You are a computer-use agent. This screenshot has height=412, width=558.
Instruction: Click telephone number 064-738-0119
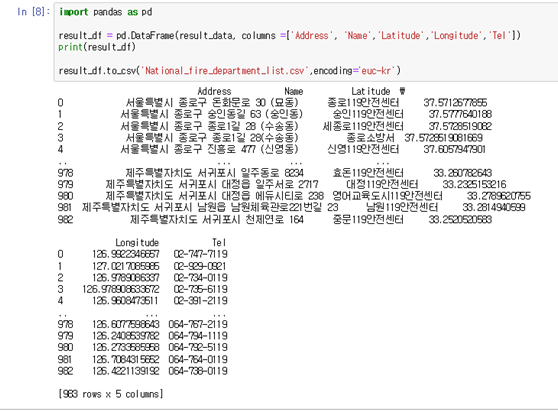point(198,371)
